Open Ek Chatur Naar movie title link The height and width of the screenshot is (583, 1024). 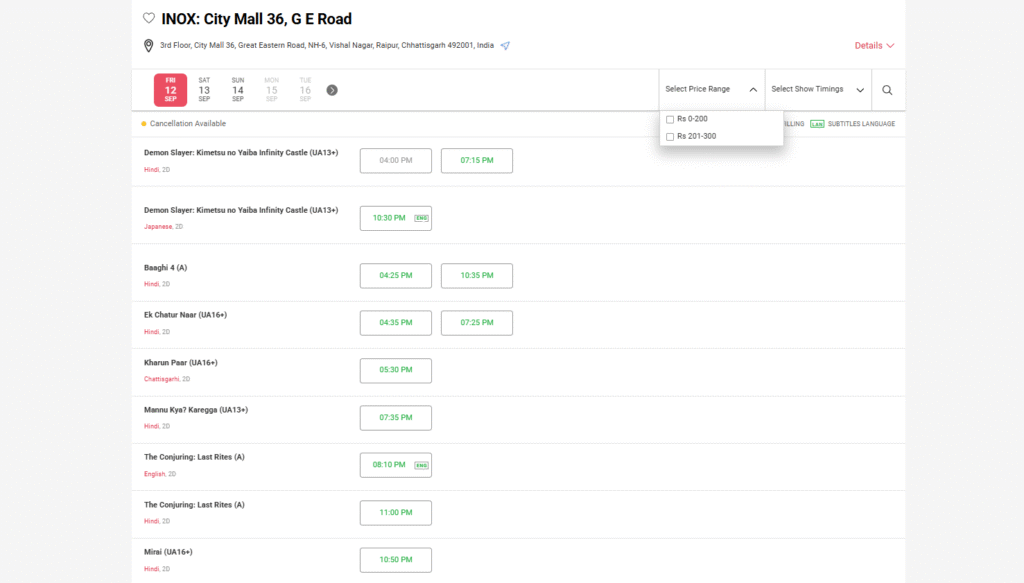coord(185,315)
